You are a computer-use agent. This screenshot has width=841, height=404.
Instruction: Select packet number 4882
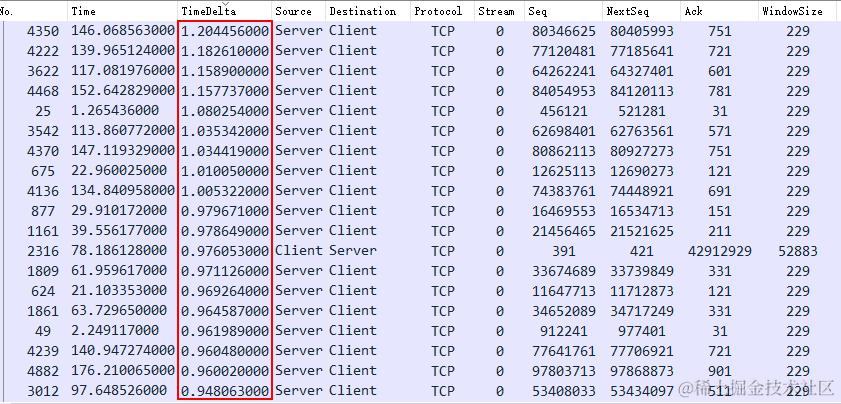[43, 371]
